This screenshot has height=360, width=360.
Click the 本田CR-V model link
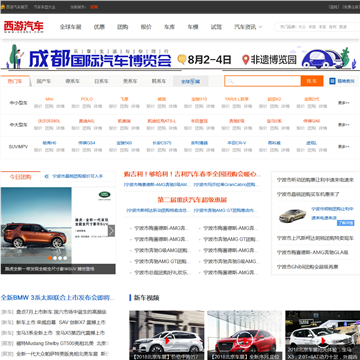pos(237,143)
